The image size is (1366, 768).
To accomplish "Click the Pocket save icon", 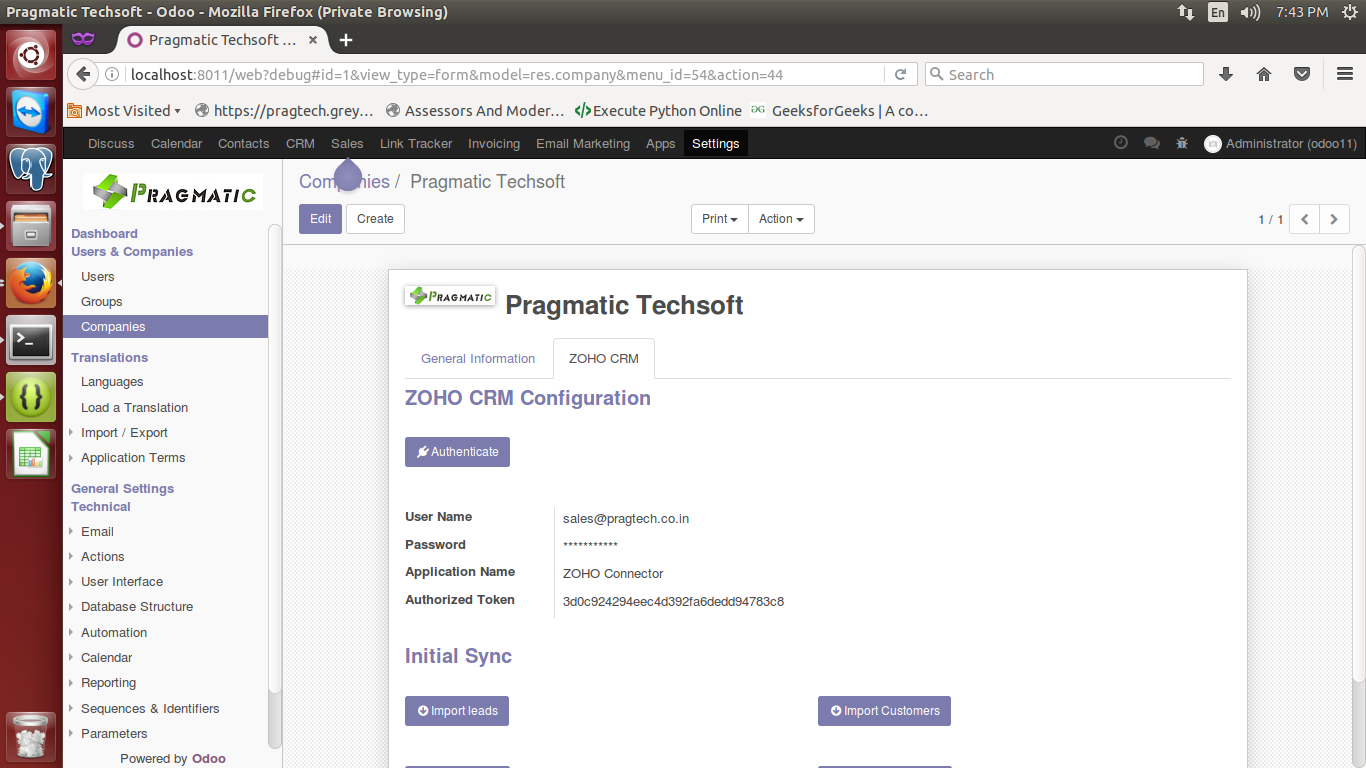I will (x=1302, y=74).
